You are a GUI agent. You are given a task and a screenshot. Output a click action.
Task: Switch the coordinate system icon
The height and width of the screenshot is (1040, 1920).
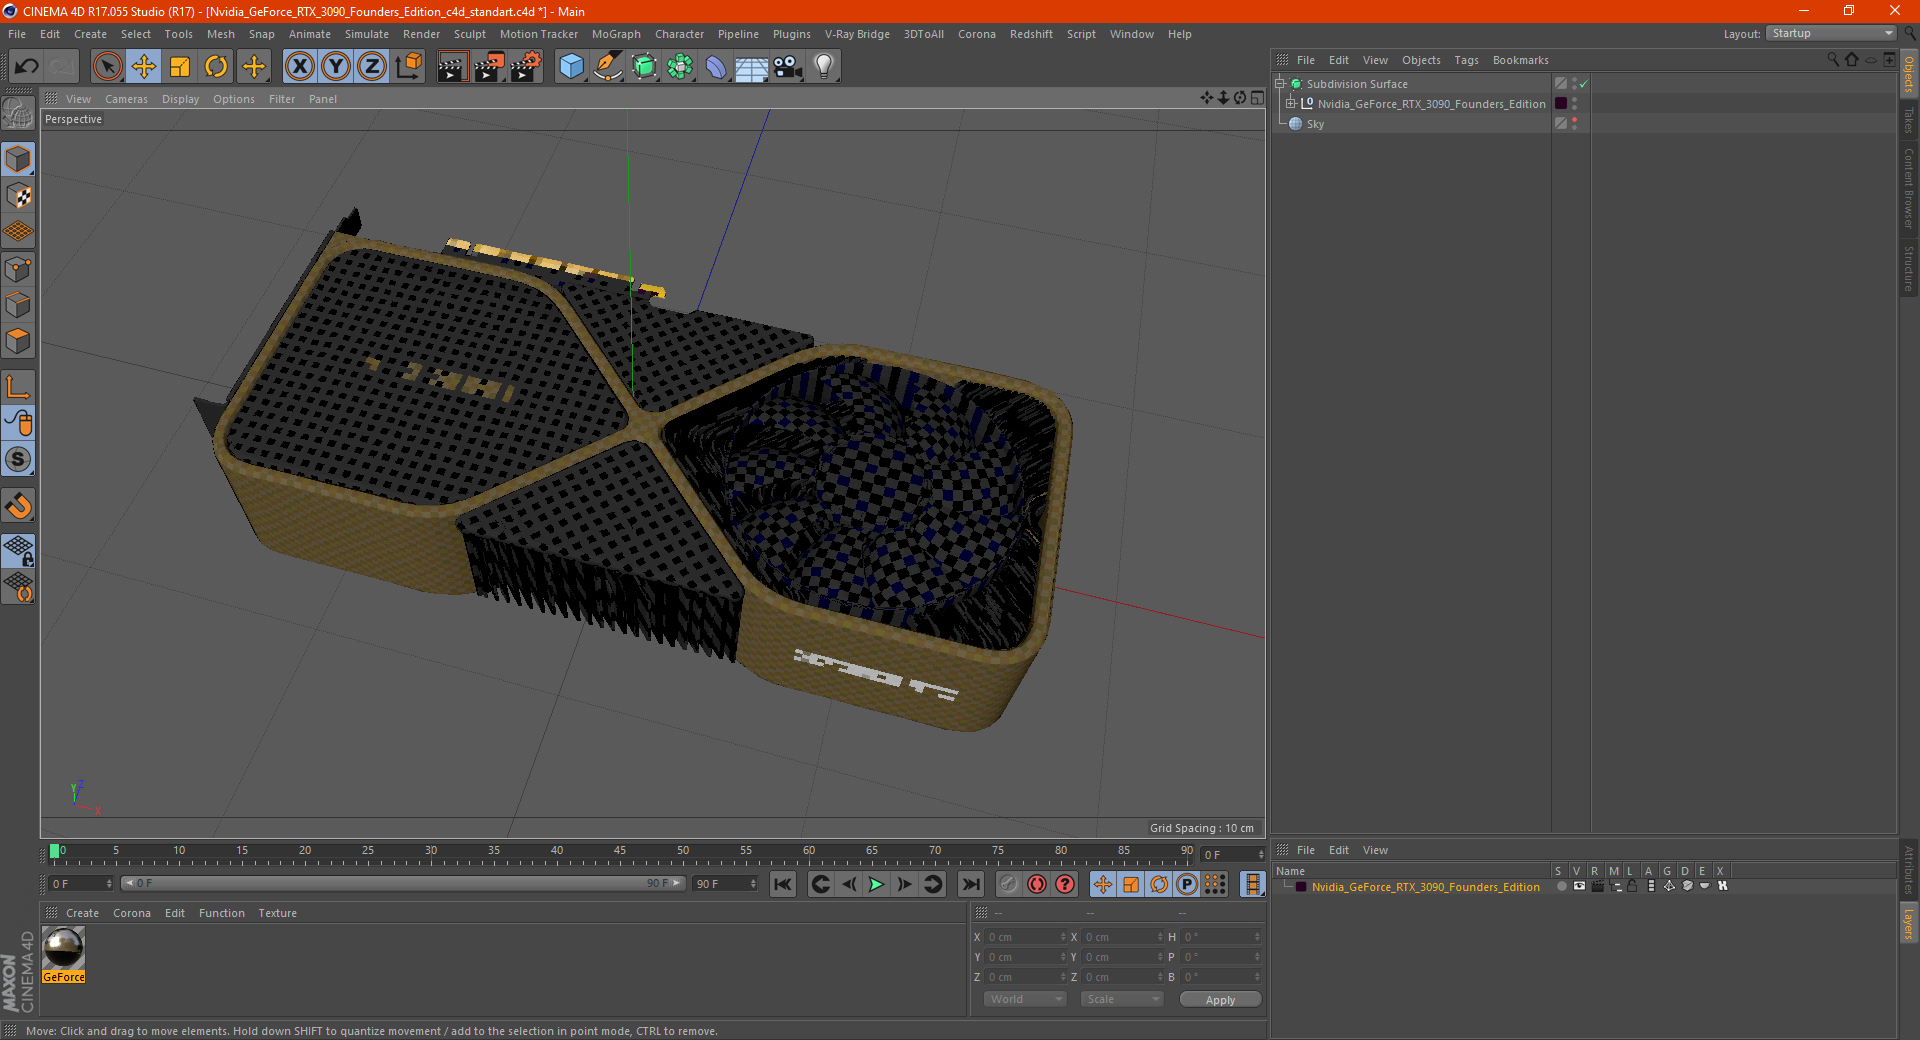coord(408,67)
